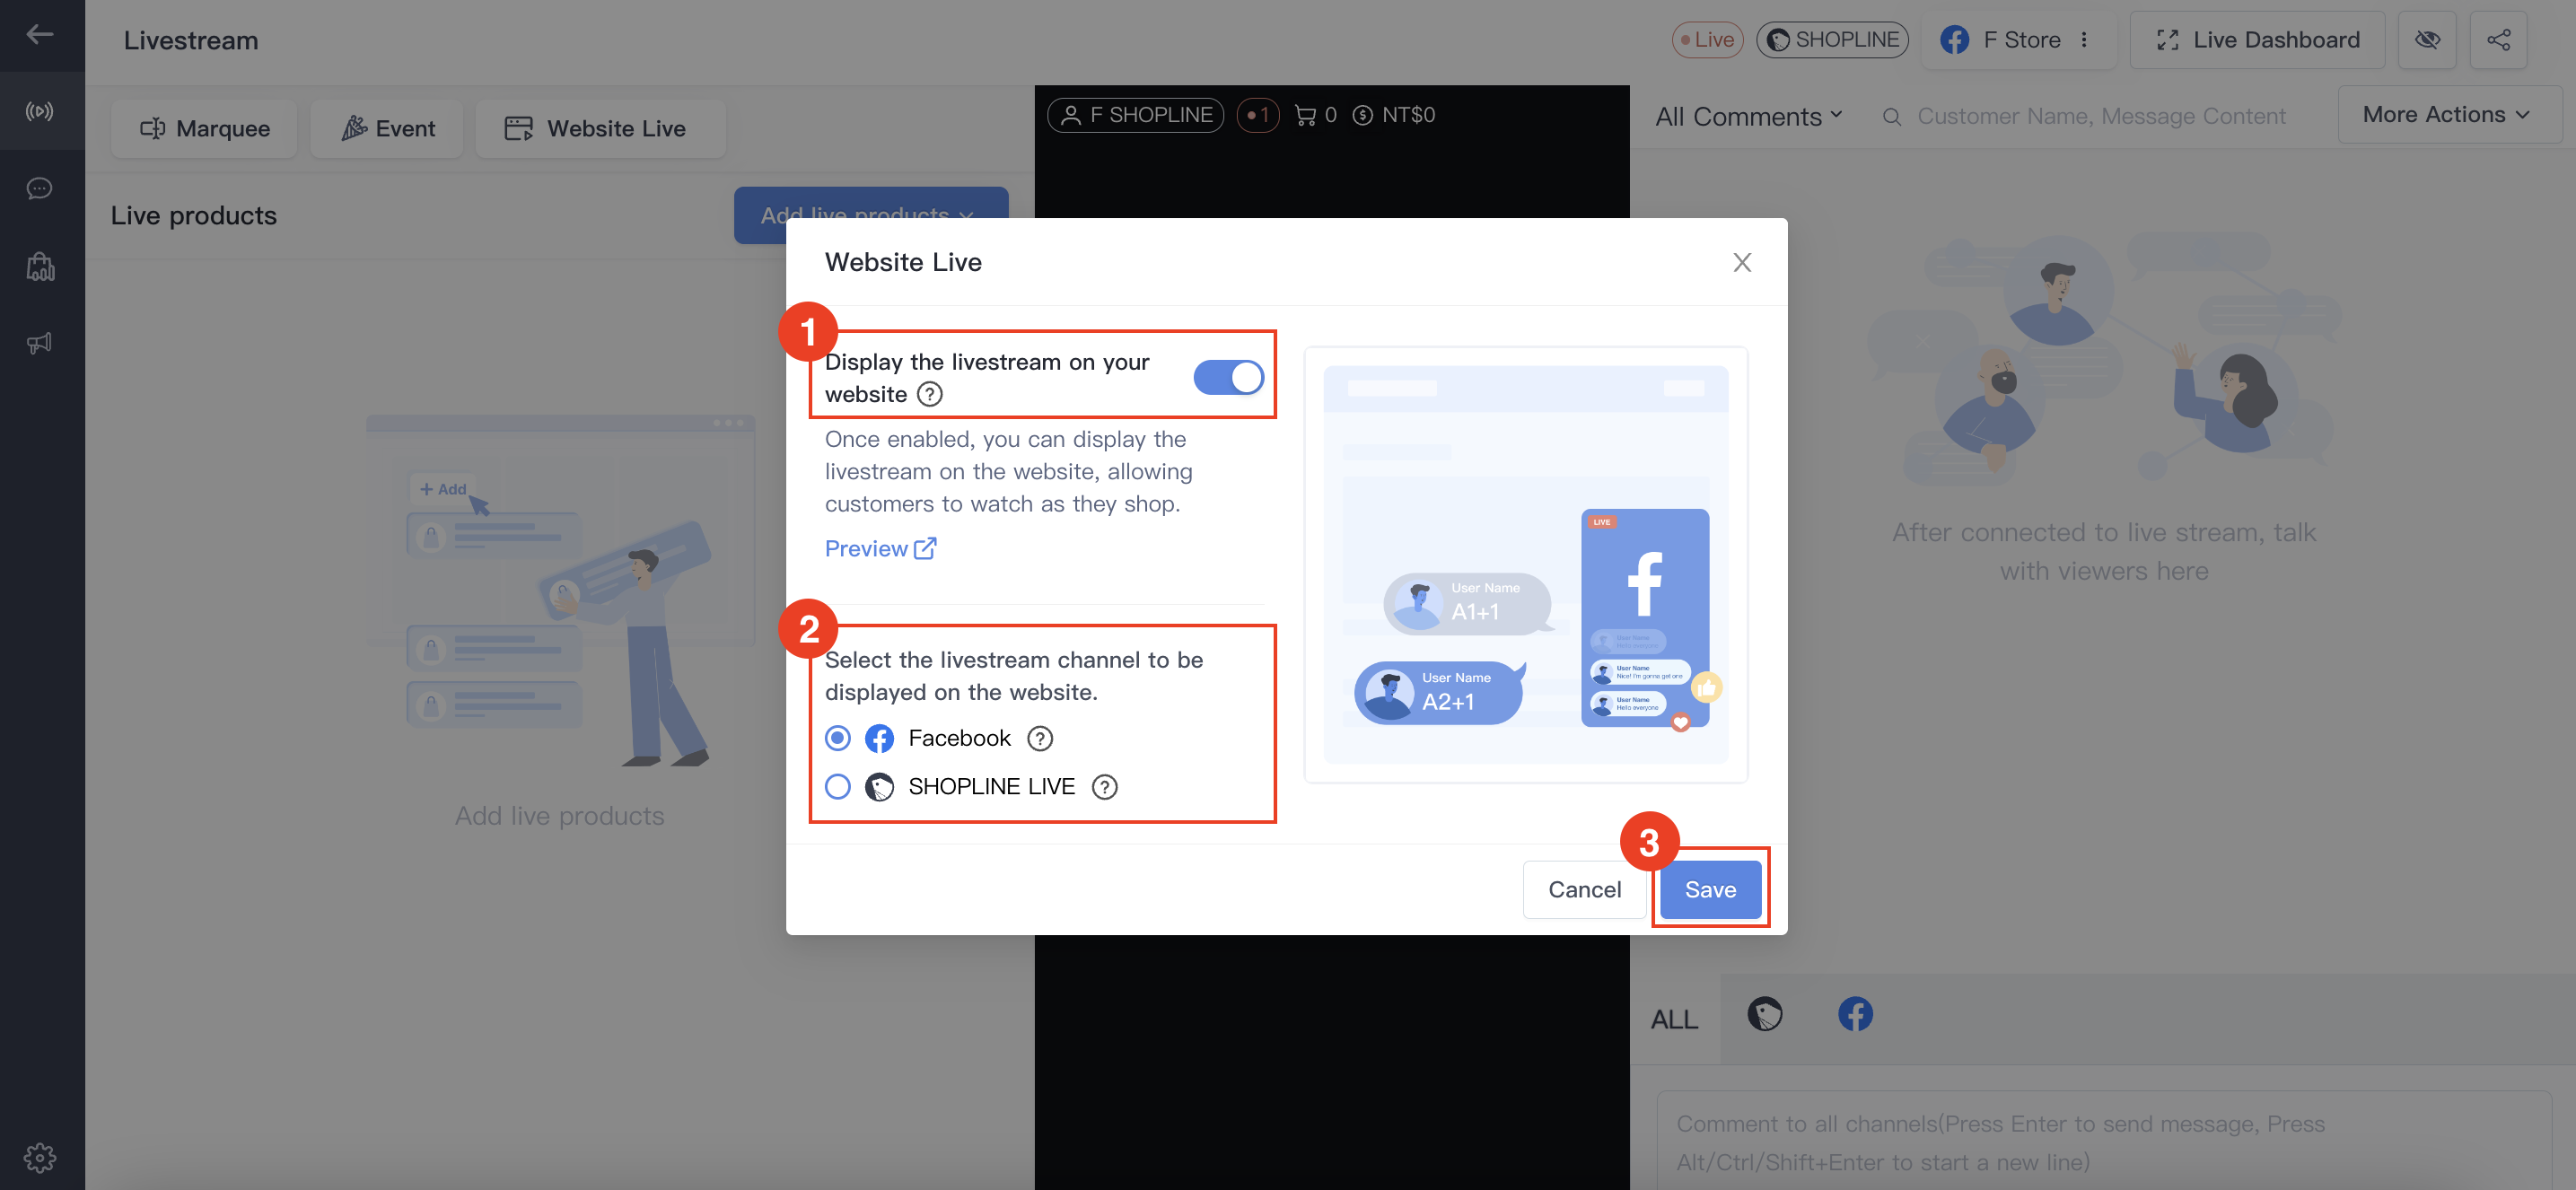Click the F Store Facebook icon
This screenshot has height=1190, width=2576.
(1954, 40)
